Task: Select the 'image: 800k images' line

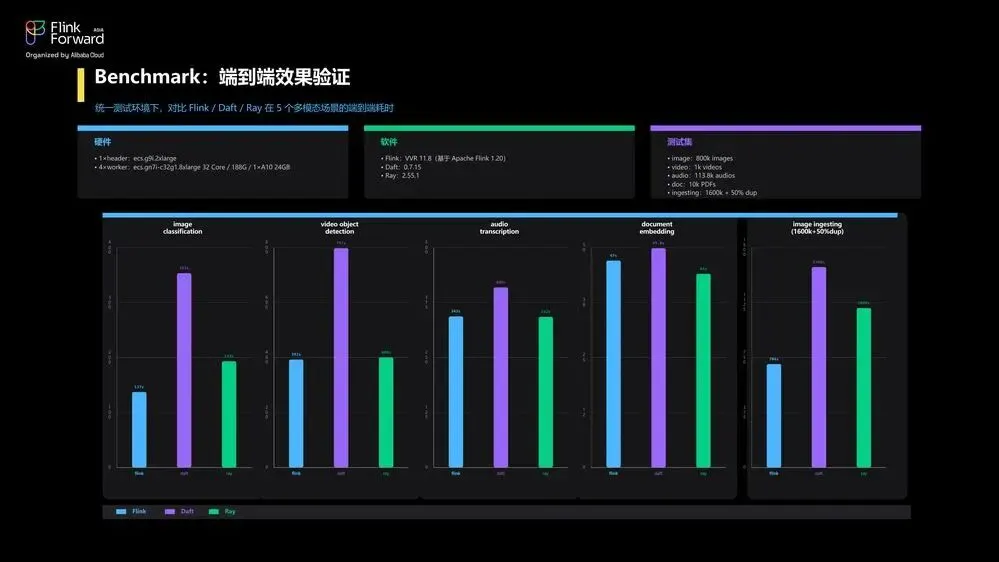Action: pyautogui.click(x=700, y=158)
